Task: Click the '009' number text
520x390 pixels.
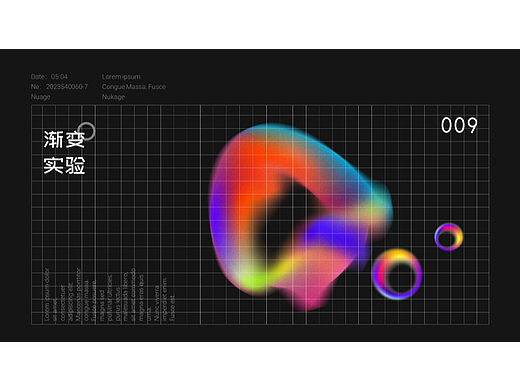Action: point(459,125)
